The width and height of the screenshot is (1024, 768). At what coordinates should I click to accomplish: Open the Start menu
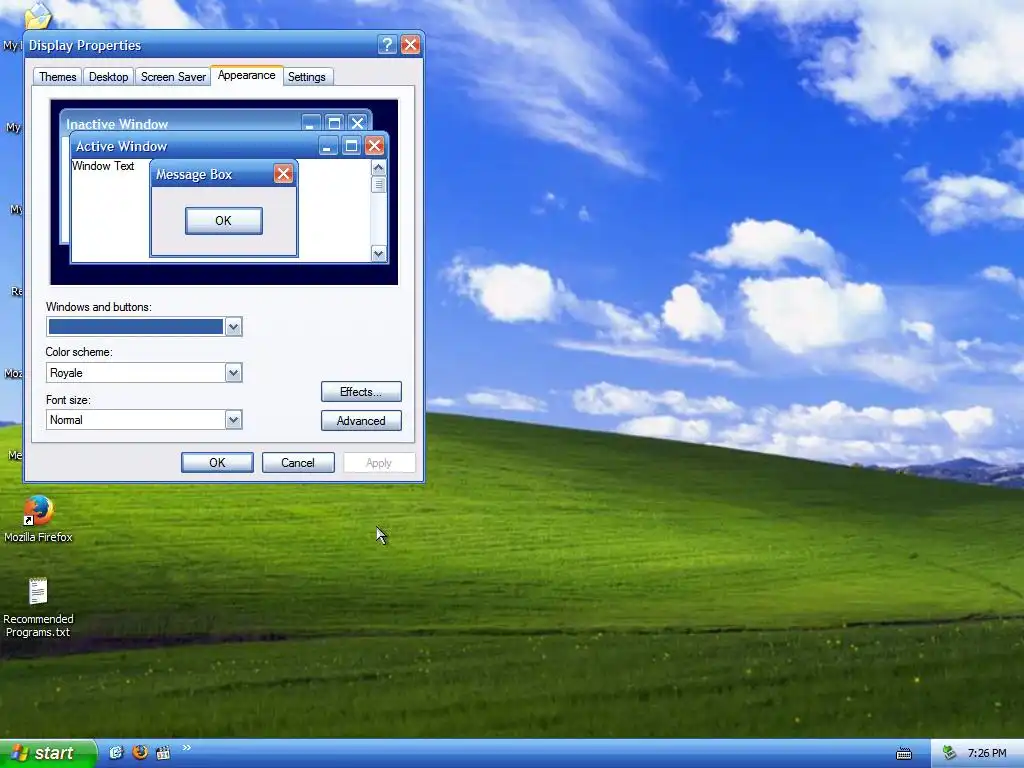[x=48, y=753]
